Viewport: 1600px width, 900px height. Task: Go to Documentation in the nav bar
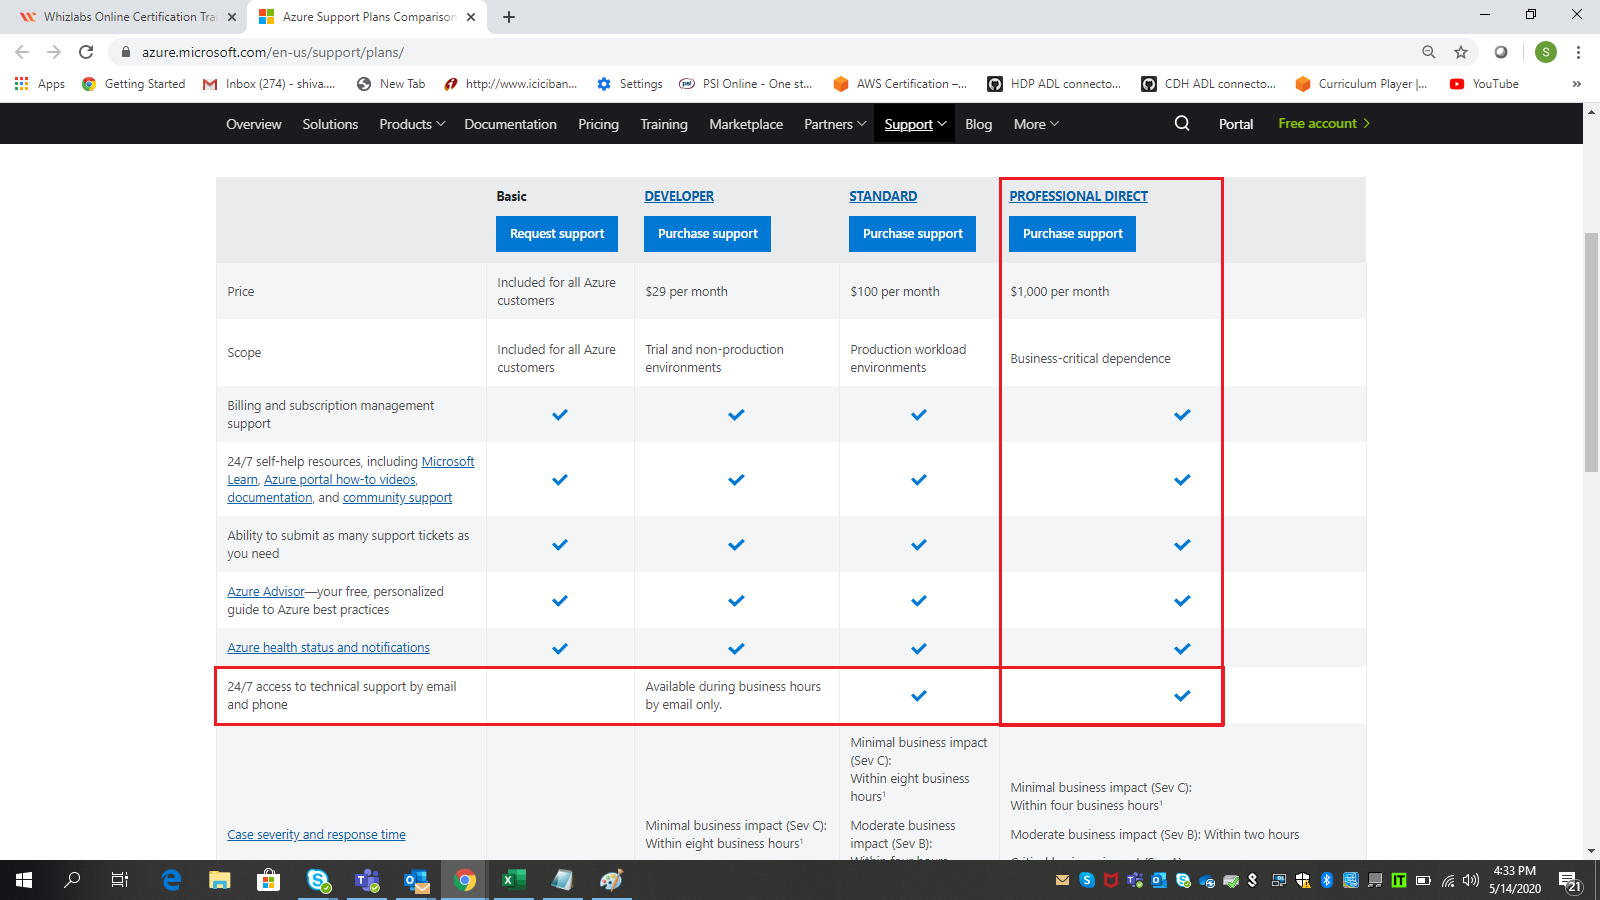pyautogui.click(x=510, y=124)
